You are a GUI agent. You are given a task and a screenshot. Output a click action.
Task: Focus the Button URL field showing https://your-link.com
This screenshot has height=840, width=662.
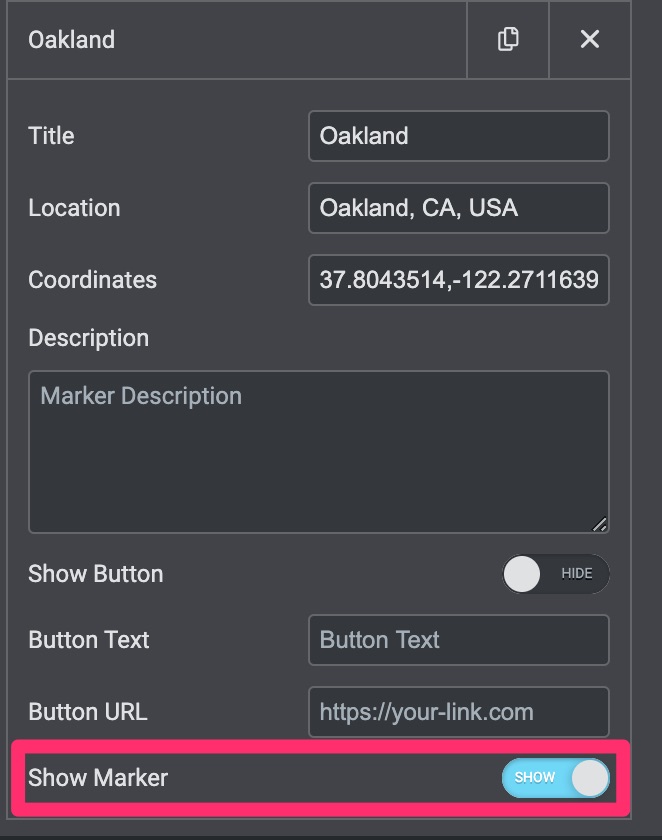pos(458,712)
